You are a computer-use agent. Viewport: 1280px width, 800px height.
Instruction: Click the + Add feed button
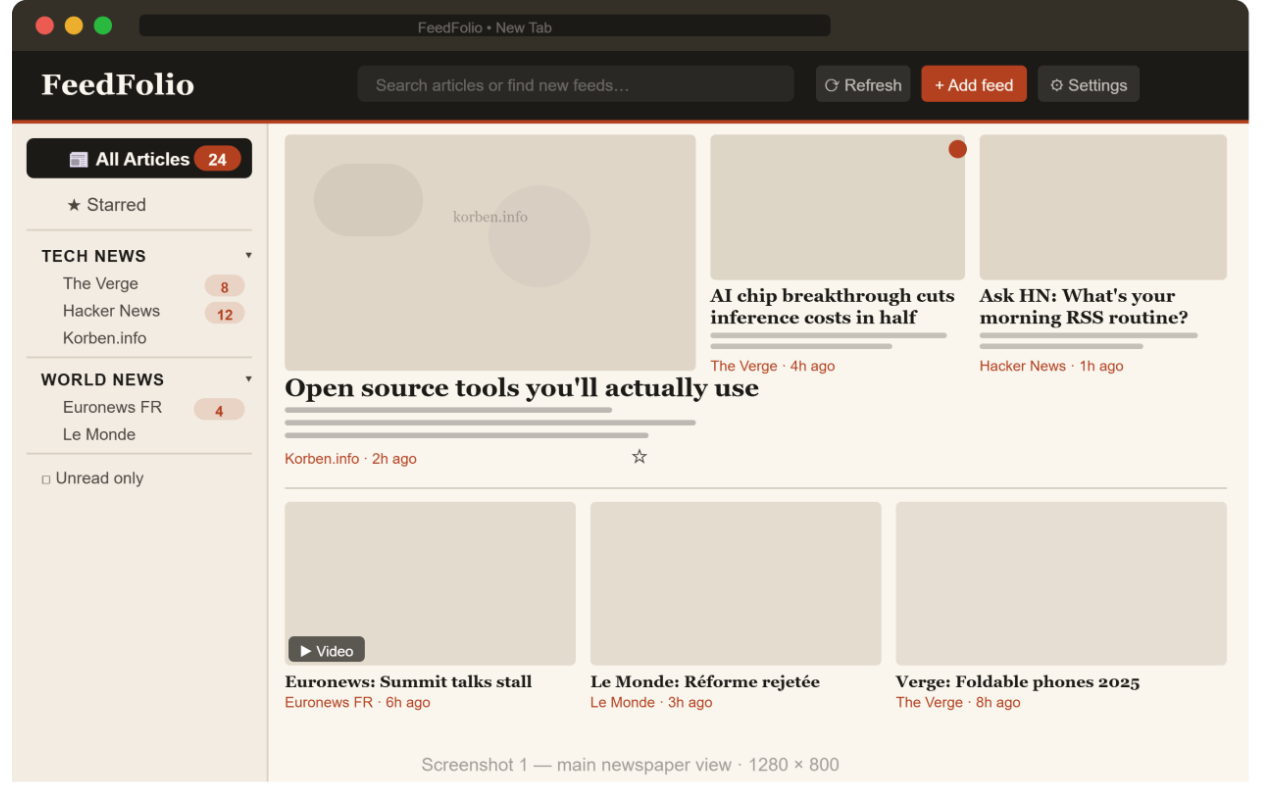point(974,85)
